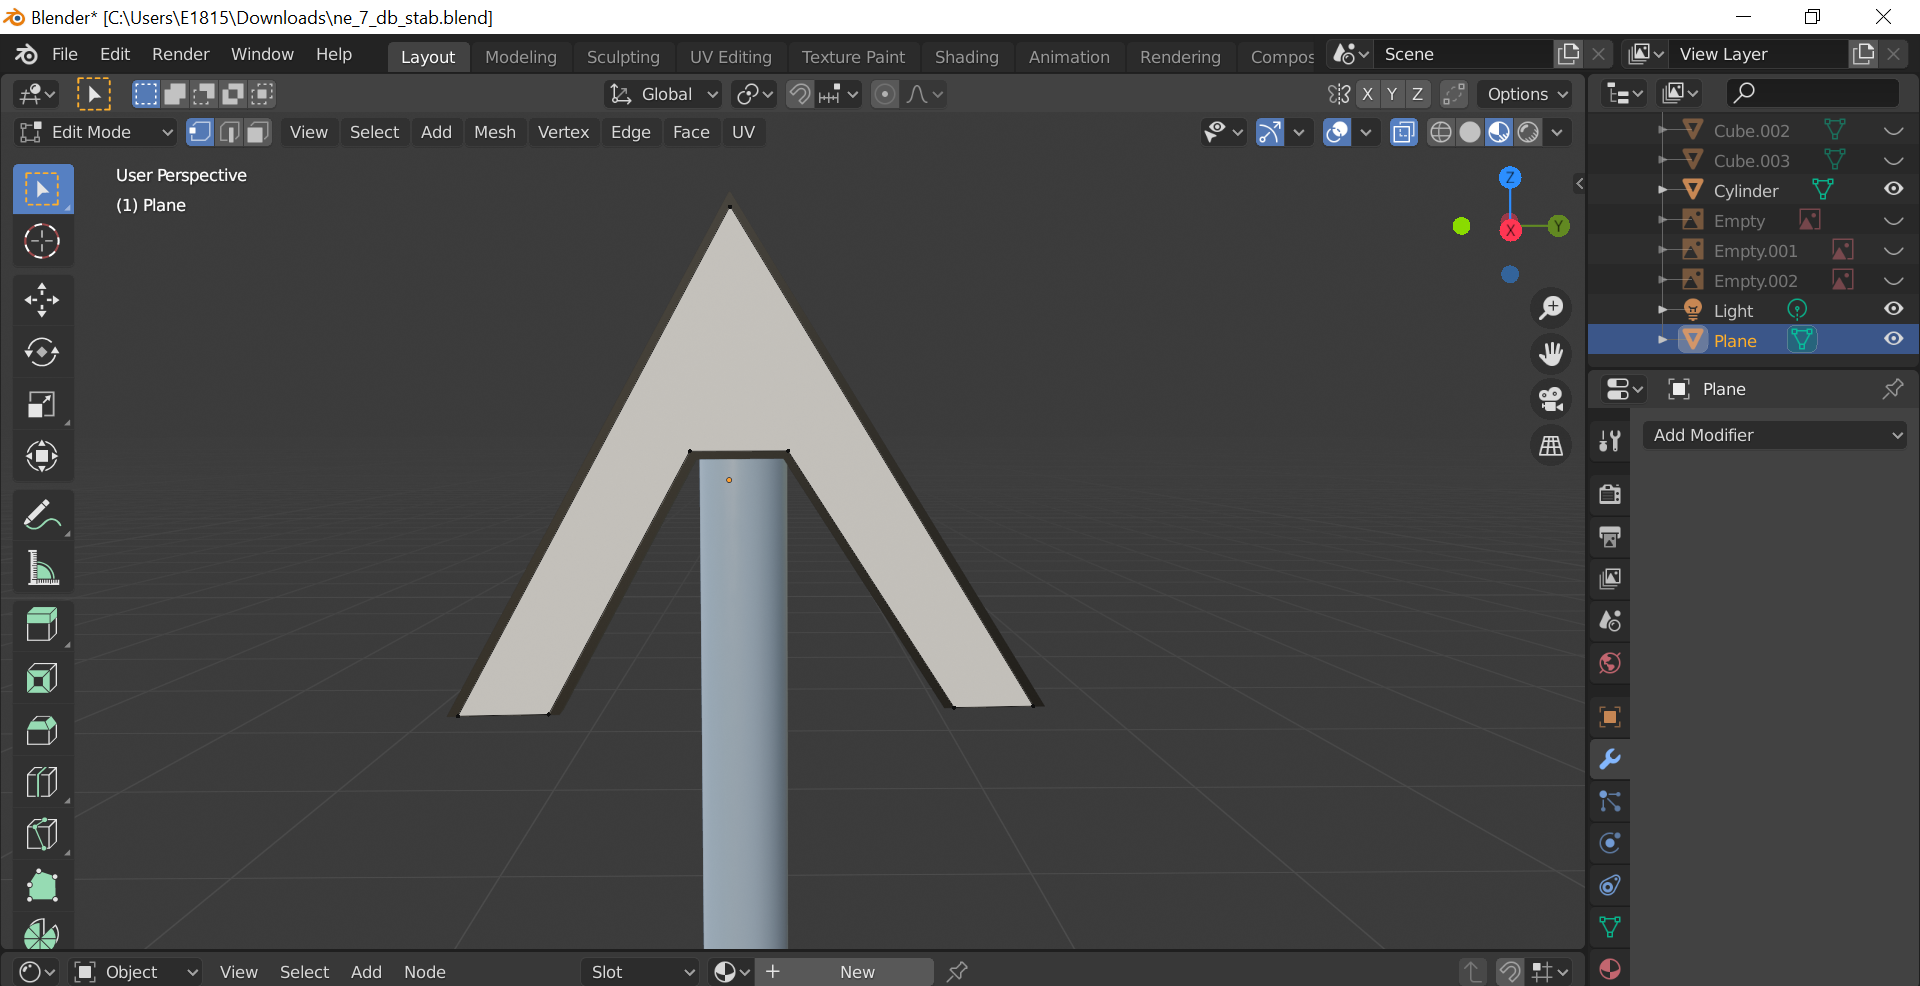This screenshot has height=986, width=1920.
Task: Choose the Measure tool
Action: (42, 569)
